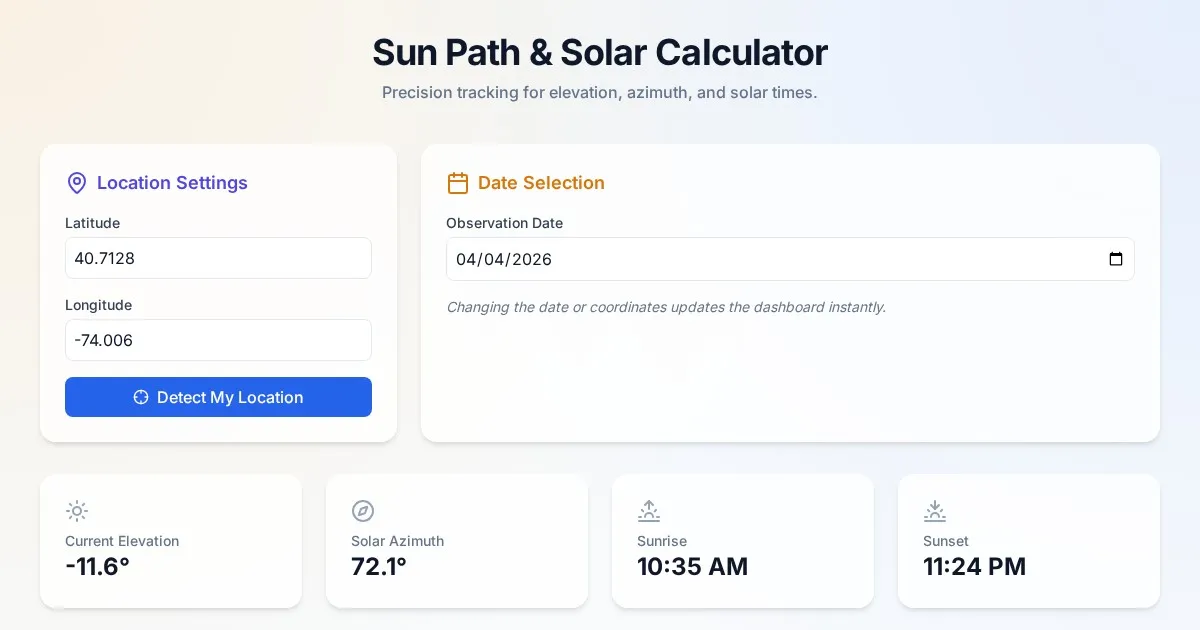Screen dimensions: 1200x630
Task: Click the sun icon above Current Elevation
Action: pos(76,511)
